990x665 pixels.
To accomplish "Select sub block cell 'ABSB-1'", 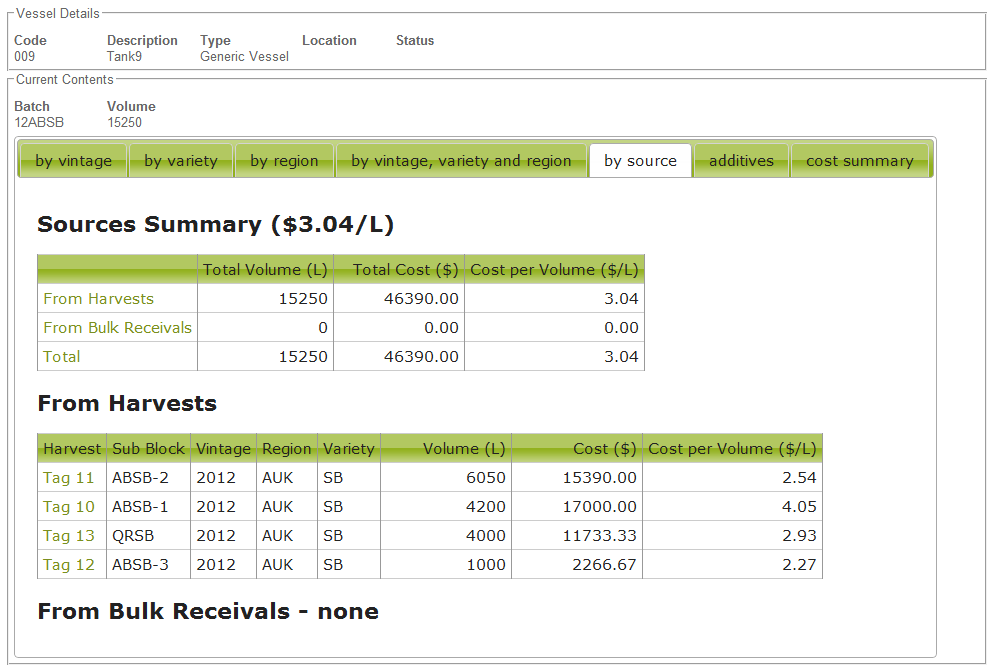I will [140, 506].
